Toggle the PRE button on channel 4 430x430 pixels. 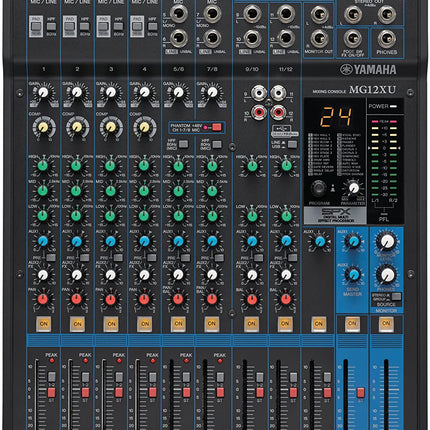152,257
